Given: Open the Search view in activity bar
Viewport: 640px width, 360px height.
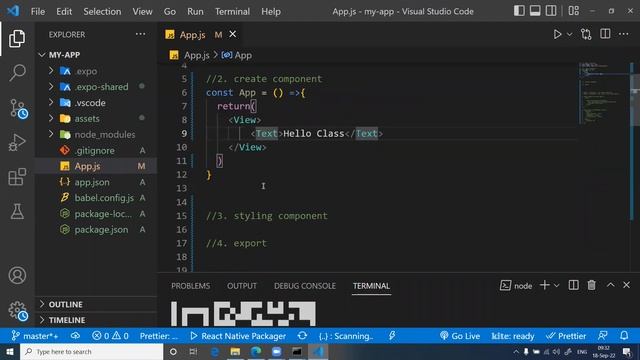Looking at the screenshot, I should 17,73.
